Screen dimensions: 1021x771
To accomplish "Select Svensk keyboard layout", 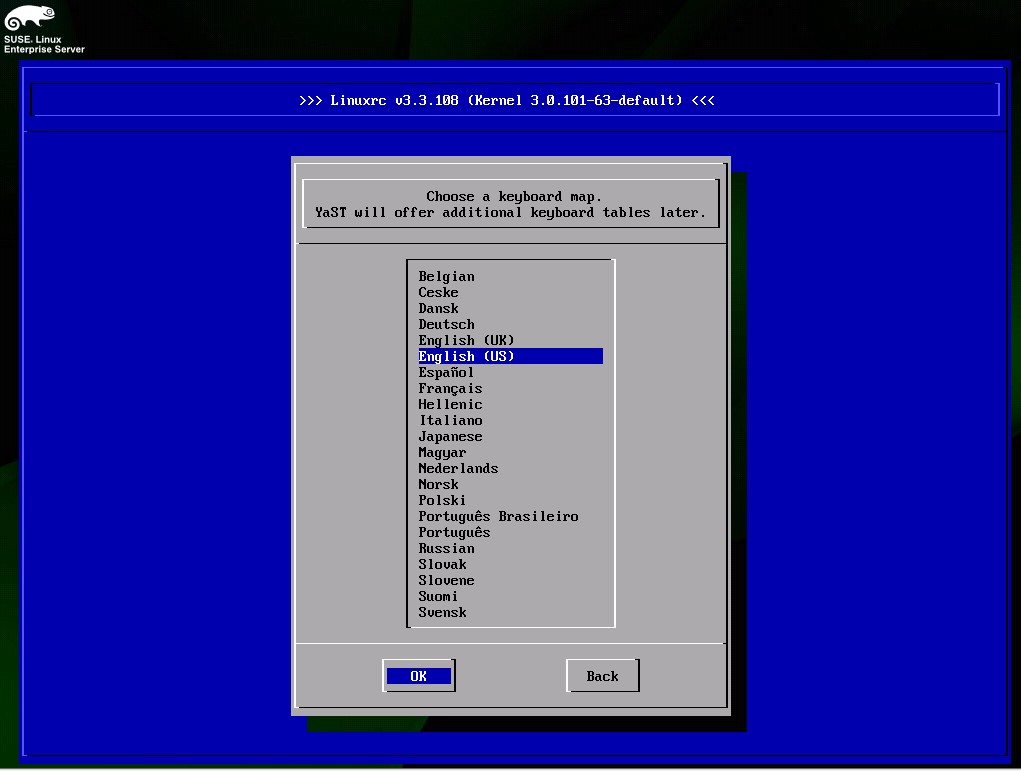I will (x=442, y=613).
